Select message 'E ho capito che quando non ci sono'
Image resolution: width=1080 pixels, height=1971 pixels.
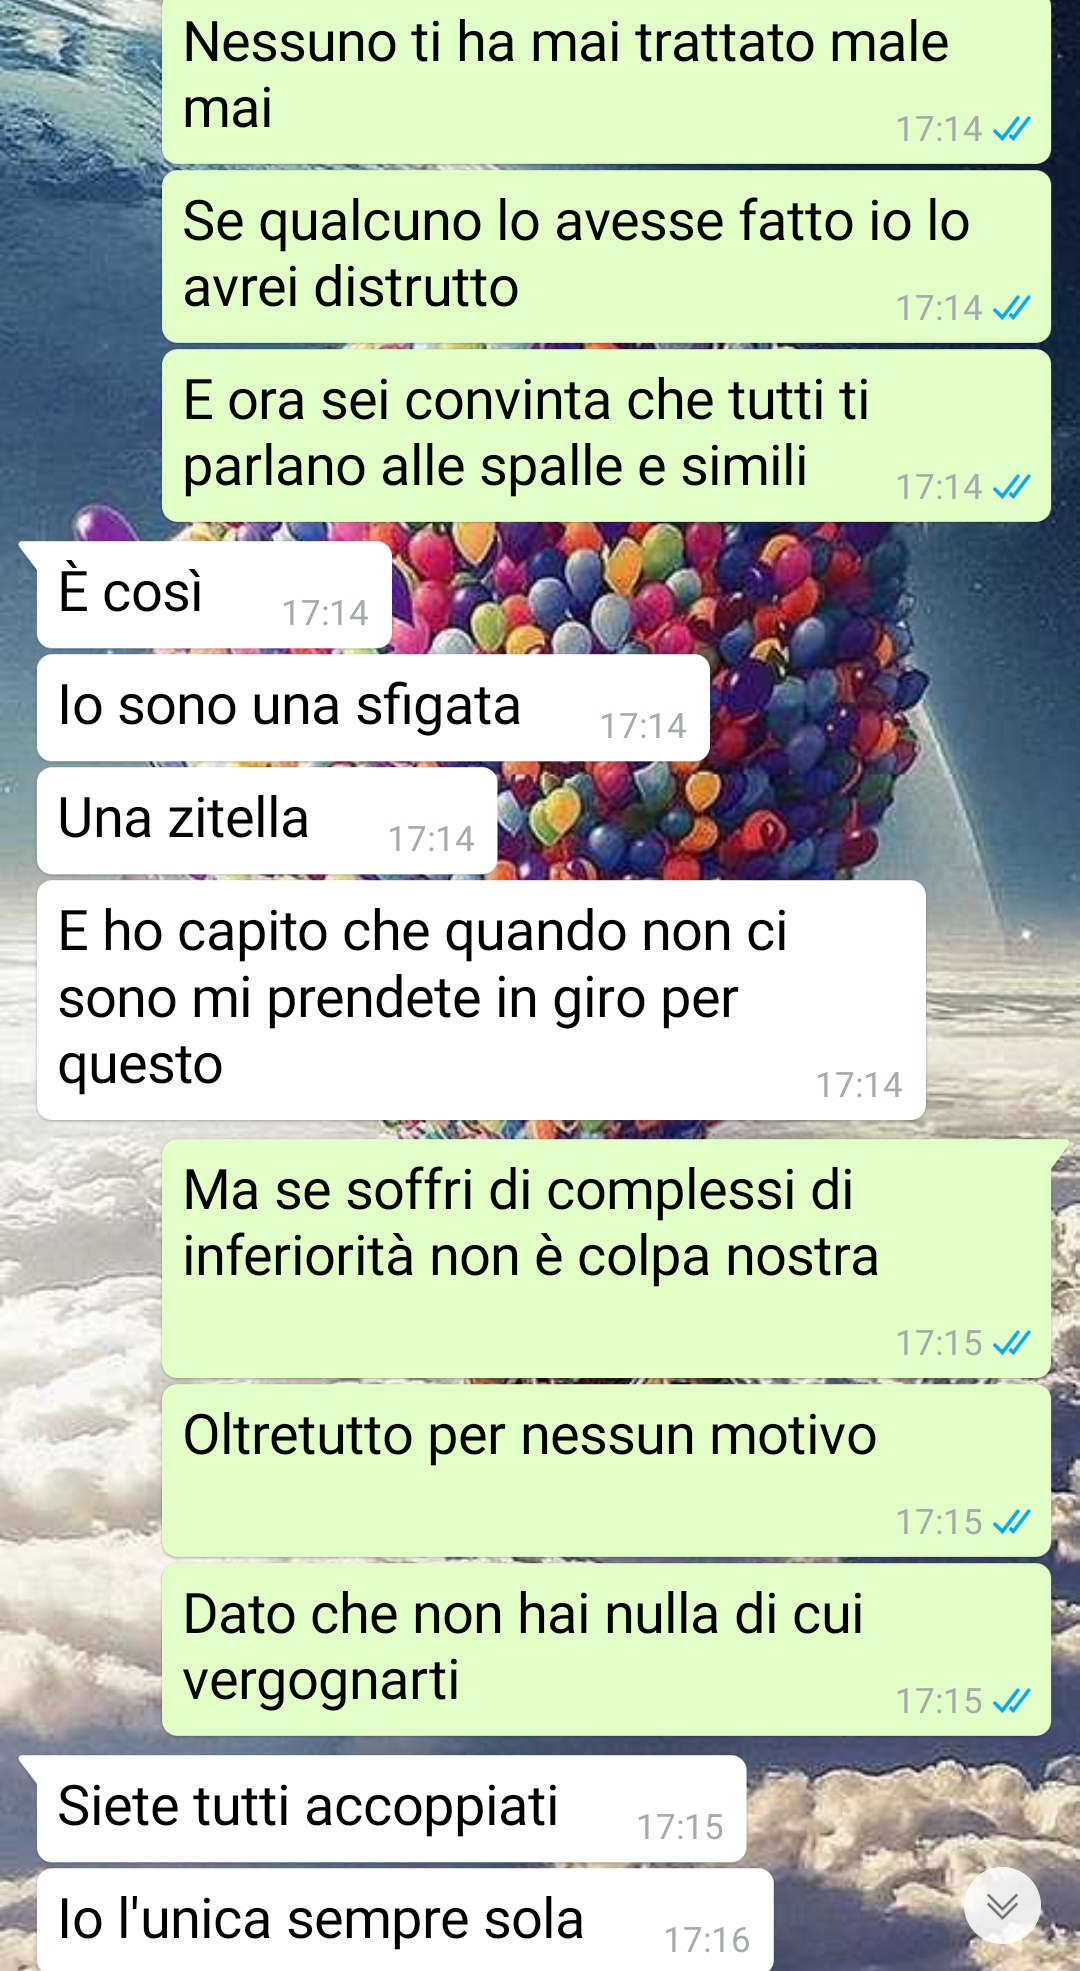pyautogui.click(x=481, y=1000)
